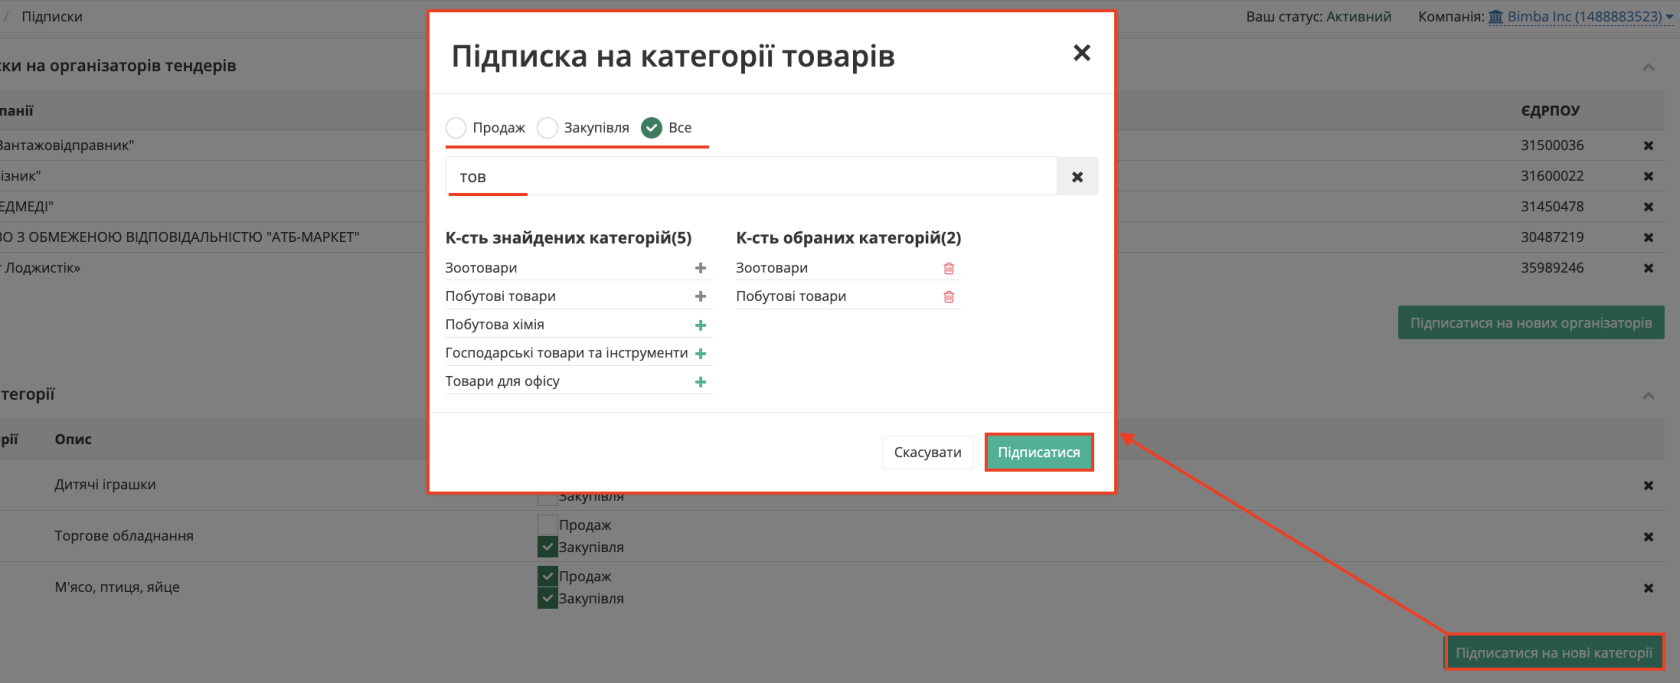
Task: Click Активний status text
Action: [1359, 17]
